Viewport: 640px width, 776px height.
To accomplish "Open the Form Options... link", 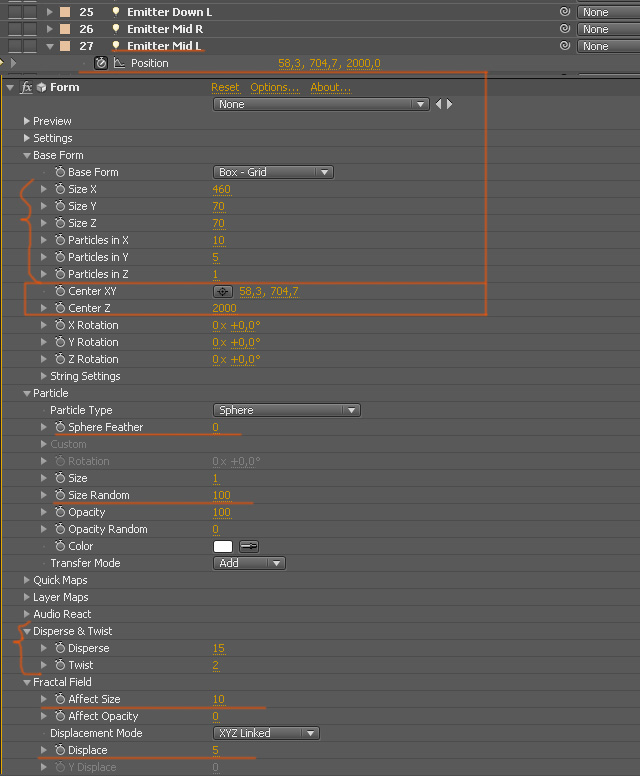I will pos(275,88).
